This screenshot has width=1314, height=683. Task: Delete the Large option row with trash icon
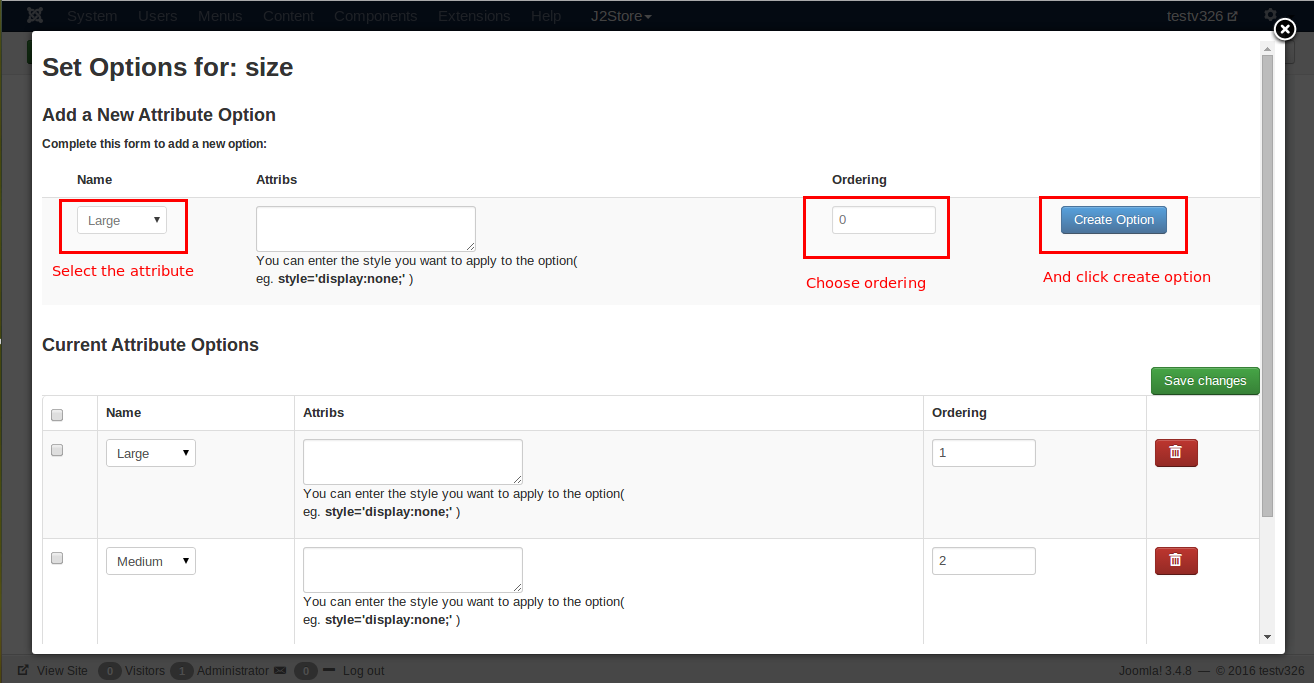1176,453
